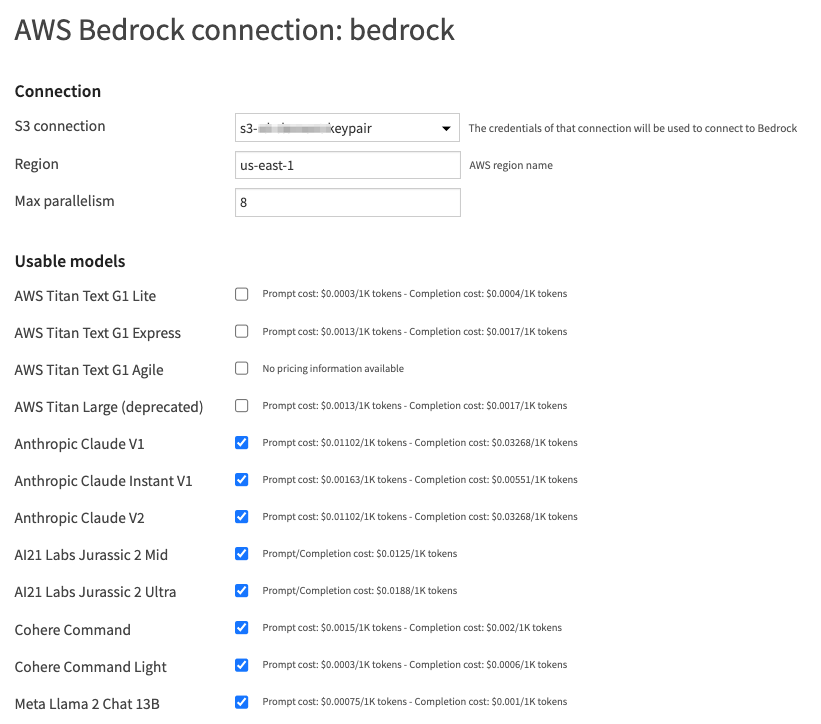Click the AWS Bedrock connection page title
This screenshot has height=724, width=821.
pos(233,30)
